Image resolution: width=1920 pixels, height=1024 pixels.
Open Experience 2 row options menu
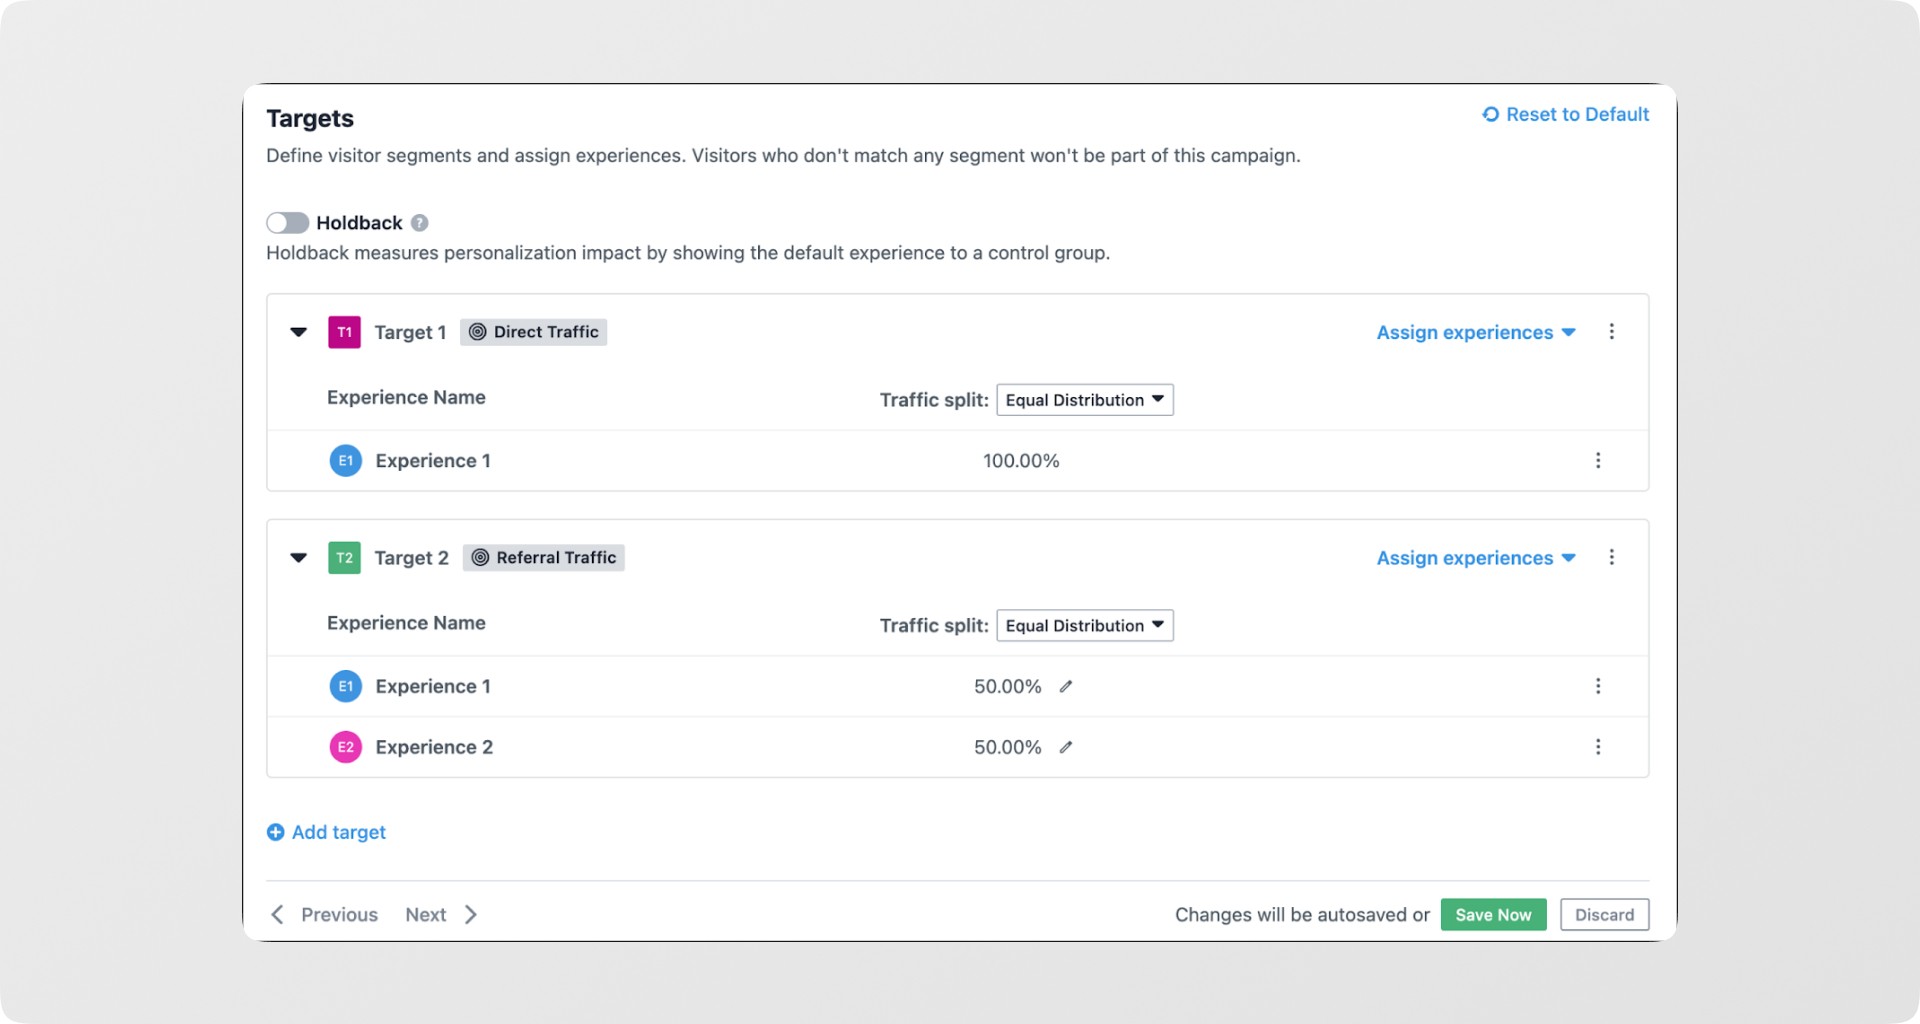point(1598,747)
